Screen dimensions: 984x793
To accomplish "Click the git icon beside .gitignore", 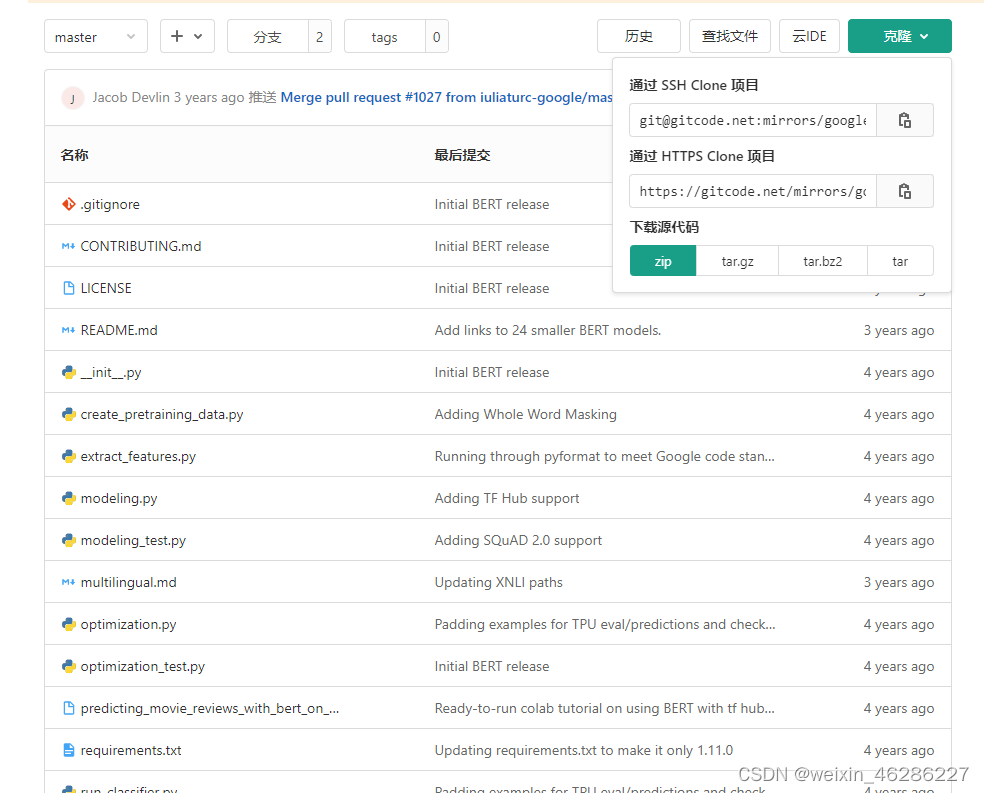I will [68, 204].
